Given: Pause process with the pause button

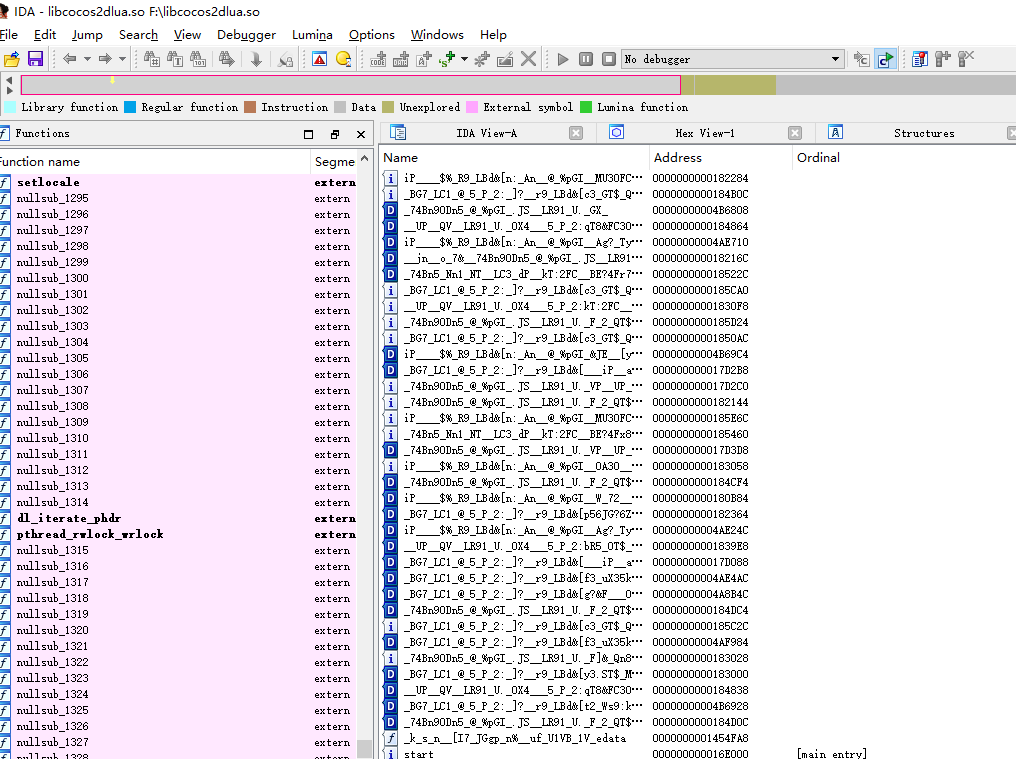Looking at the screenshot, I should click(586, 59).
